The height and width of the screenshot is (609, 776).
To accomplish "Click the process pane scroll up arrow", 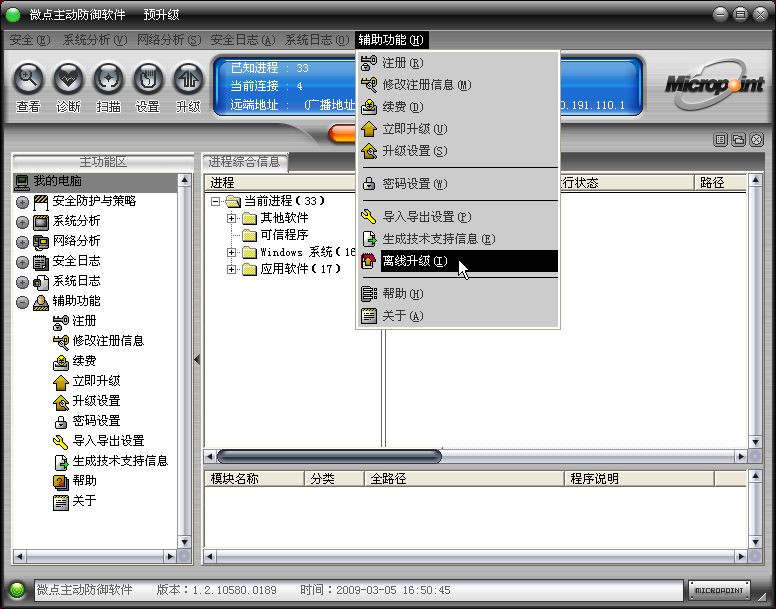I will click(x=755, y=180).
